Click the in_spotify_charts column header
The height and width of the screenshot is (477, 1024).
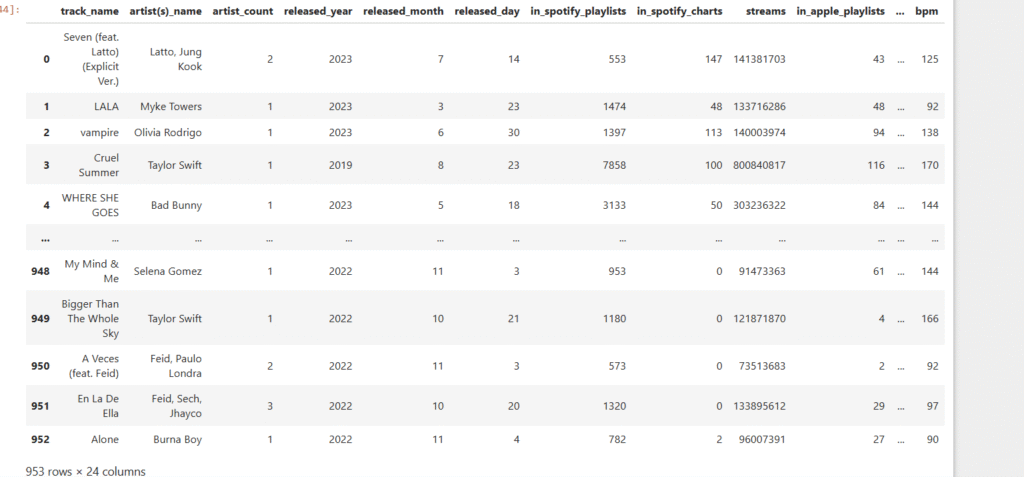(x=679, y=10)
